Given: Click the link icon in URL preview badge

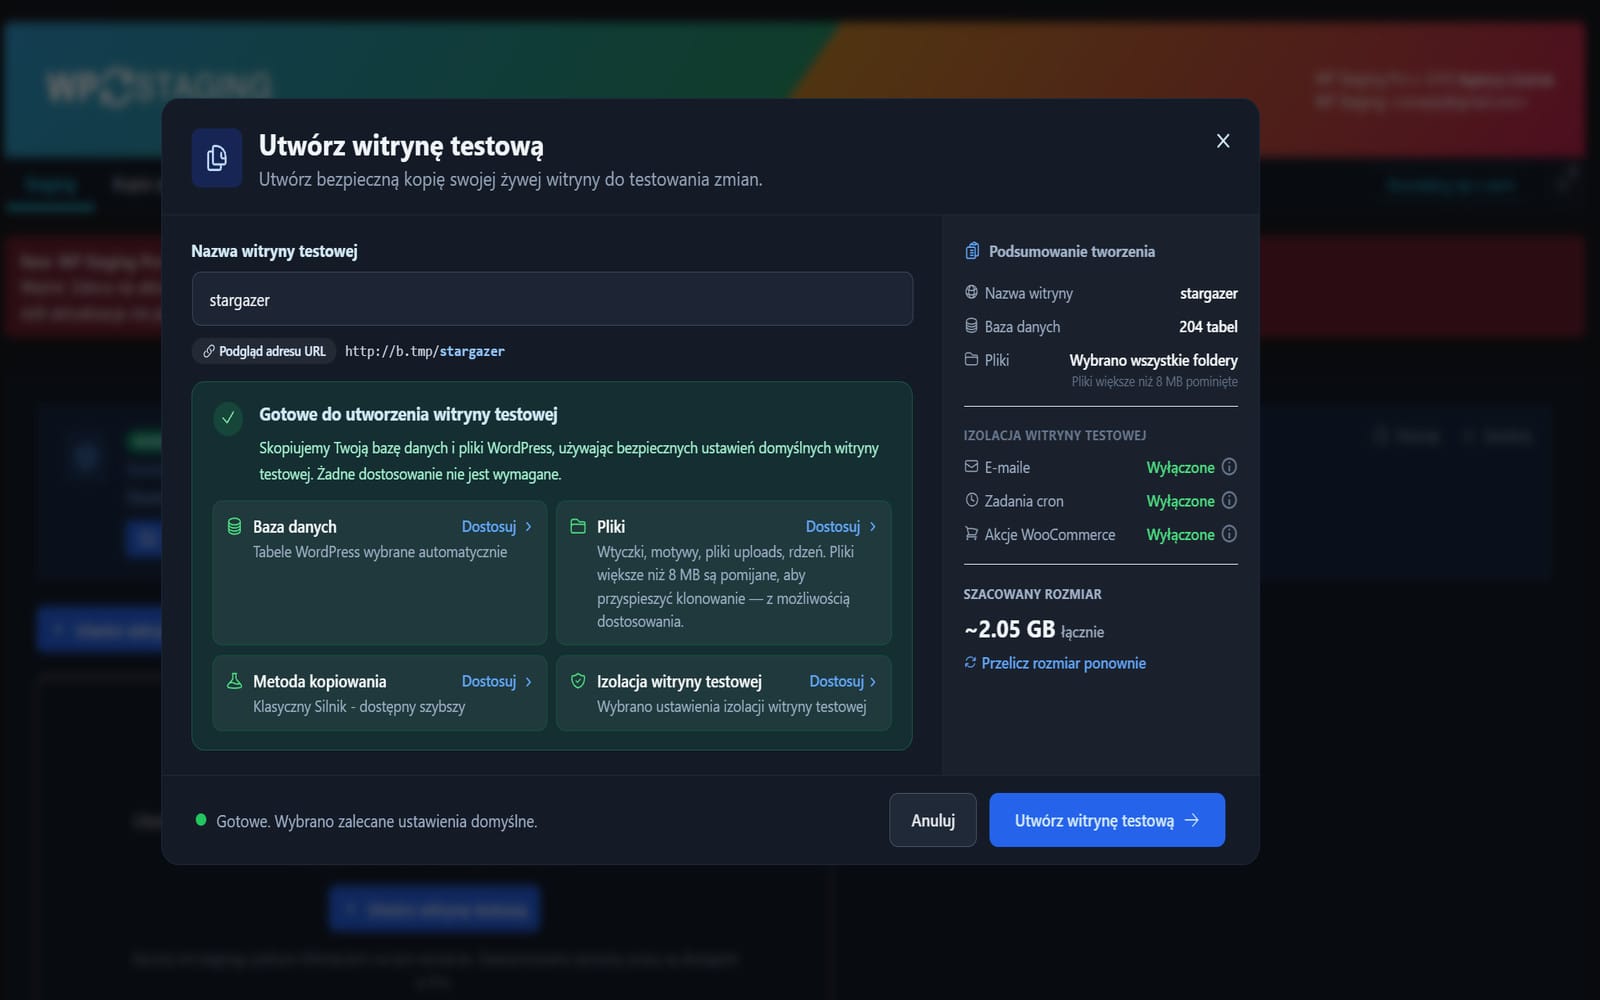Looking at the screenshot, I should 209,351.
